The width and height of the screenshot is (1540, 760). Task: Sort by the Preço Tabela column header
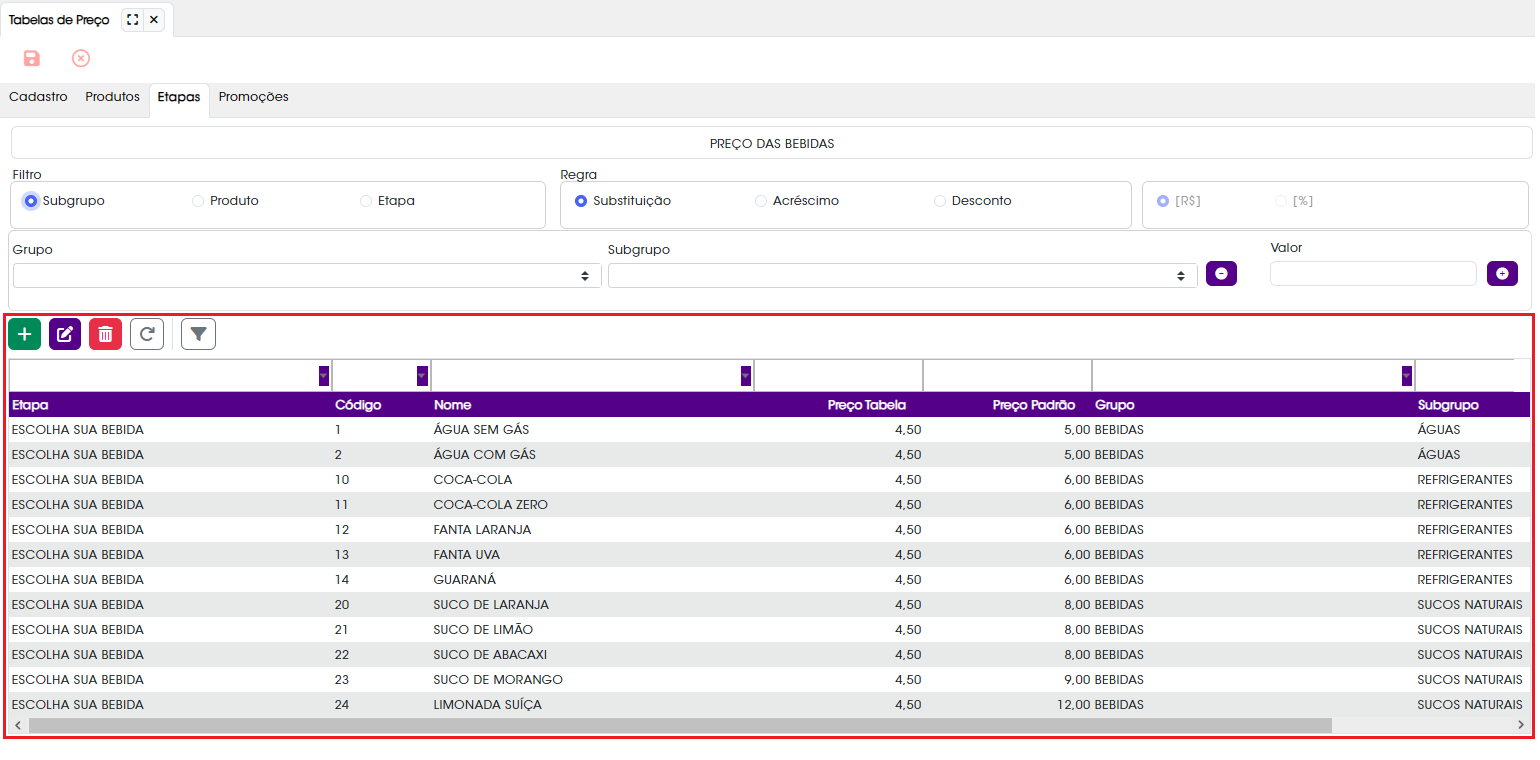pyautogui.click(x=867, y=405)
